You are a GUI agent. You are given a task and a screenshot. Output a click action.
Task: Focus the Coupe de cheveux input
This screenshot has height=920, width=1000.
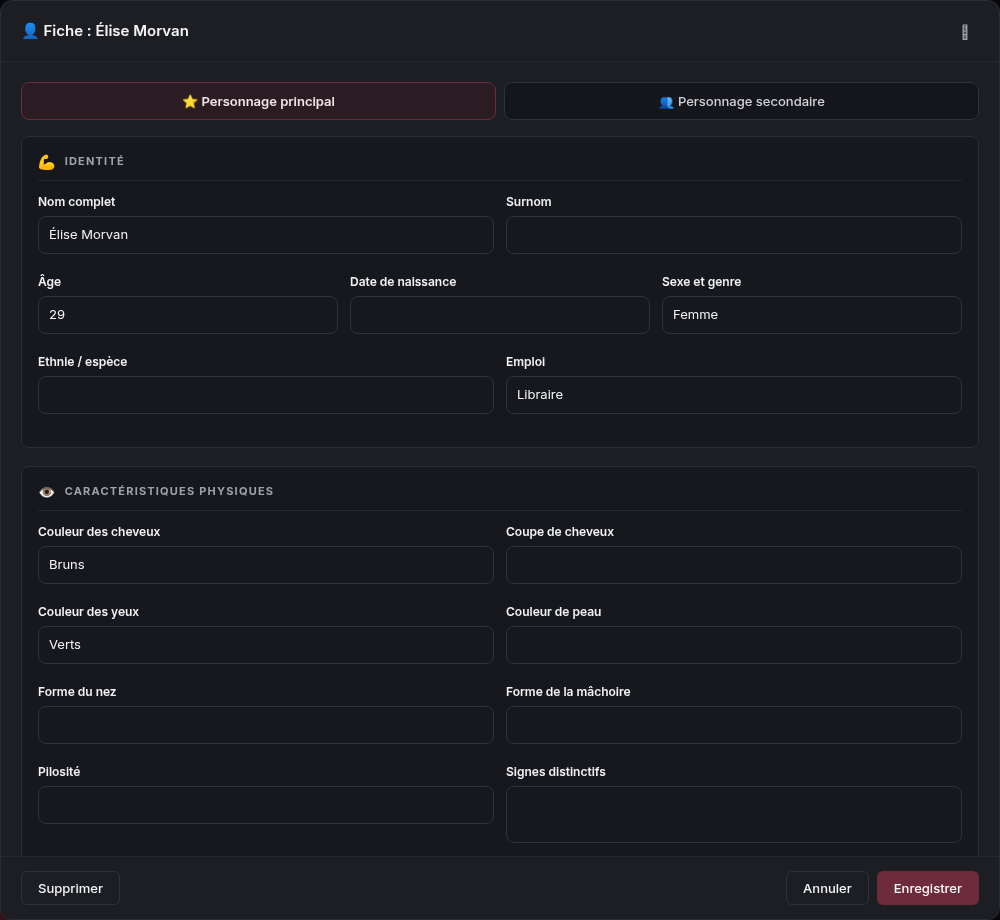(733, 565)
